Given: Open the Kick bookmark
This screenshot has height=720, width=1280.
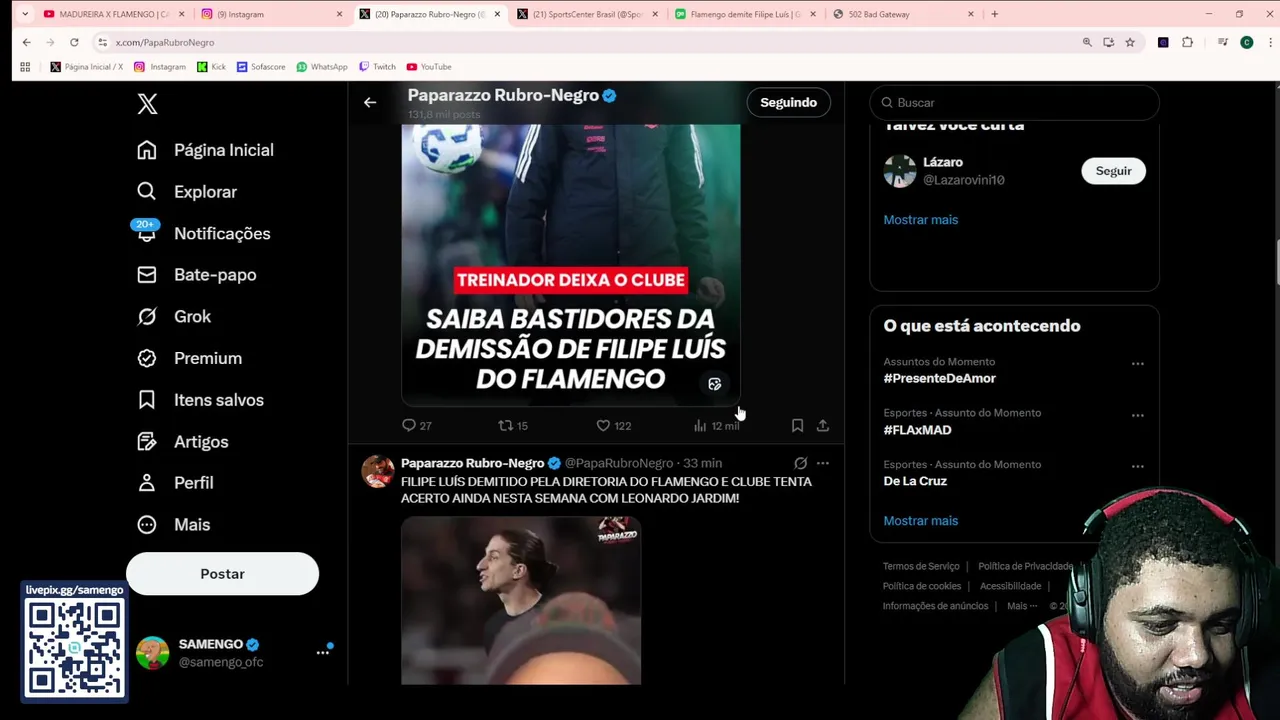Looking at the screenshot, I should click(211, 67).
